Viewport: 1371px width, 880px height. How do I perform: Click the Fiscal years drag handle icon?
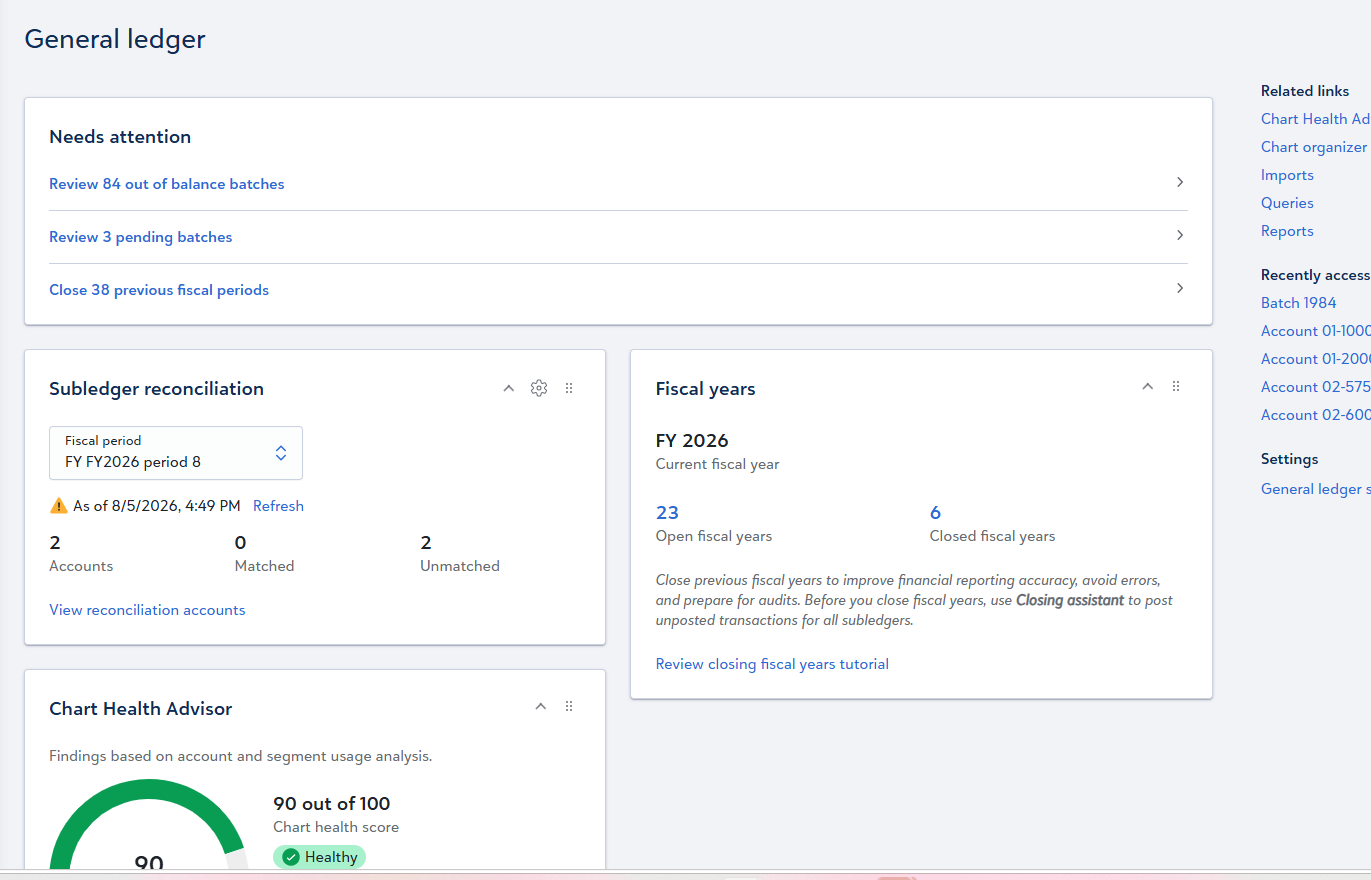pos(1176,386)
